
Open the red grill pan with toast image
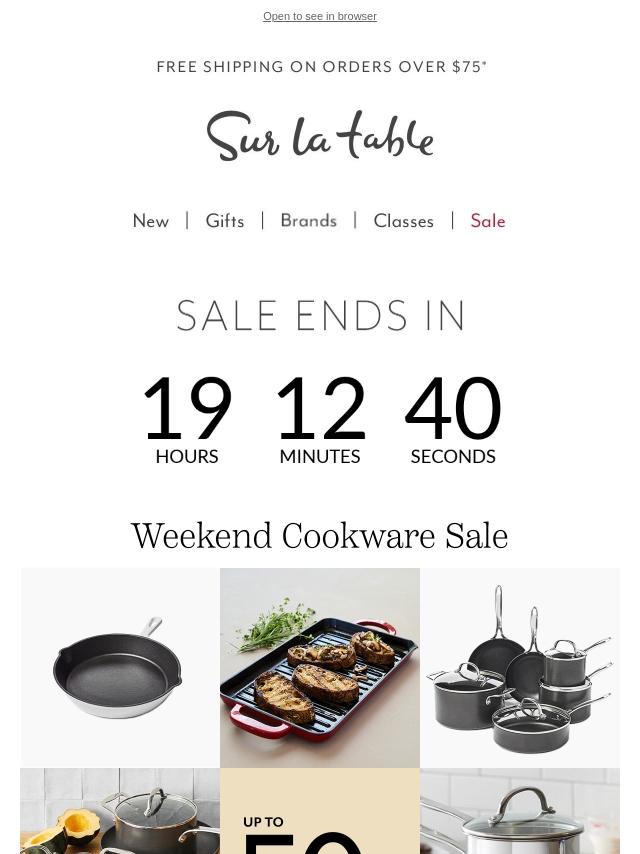point(320,668)
